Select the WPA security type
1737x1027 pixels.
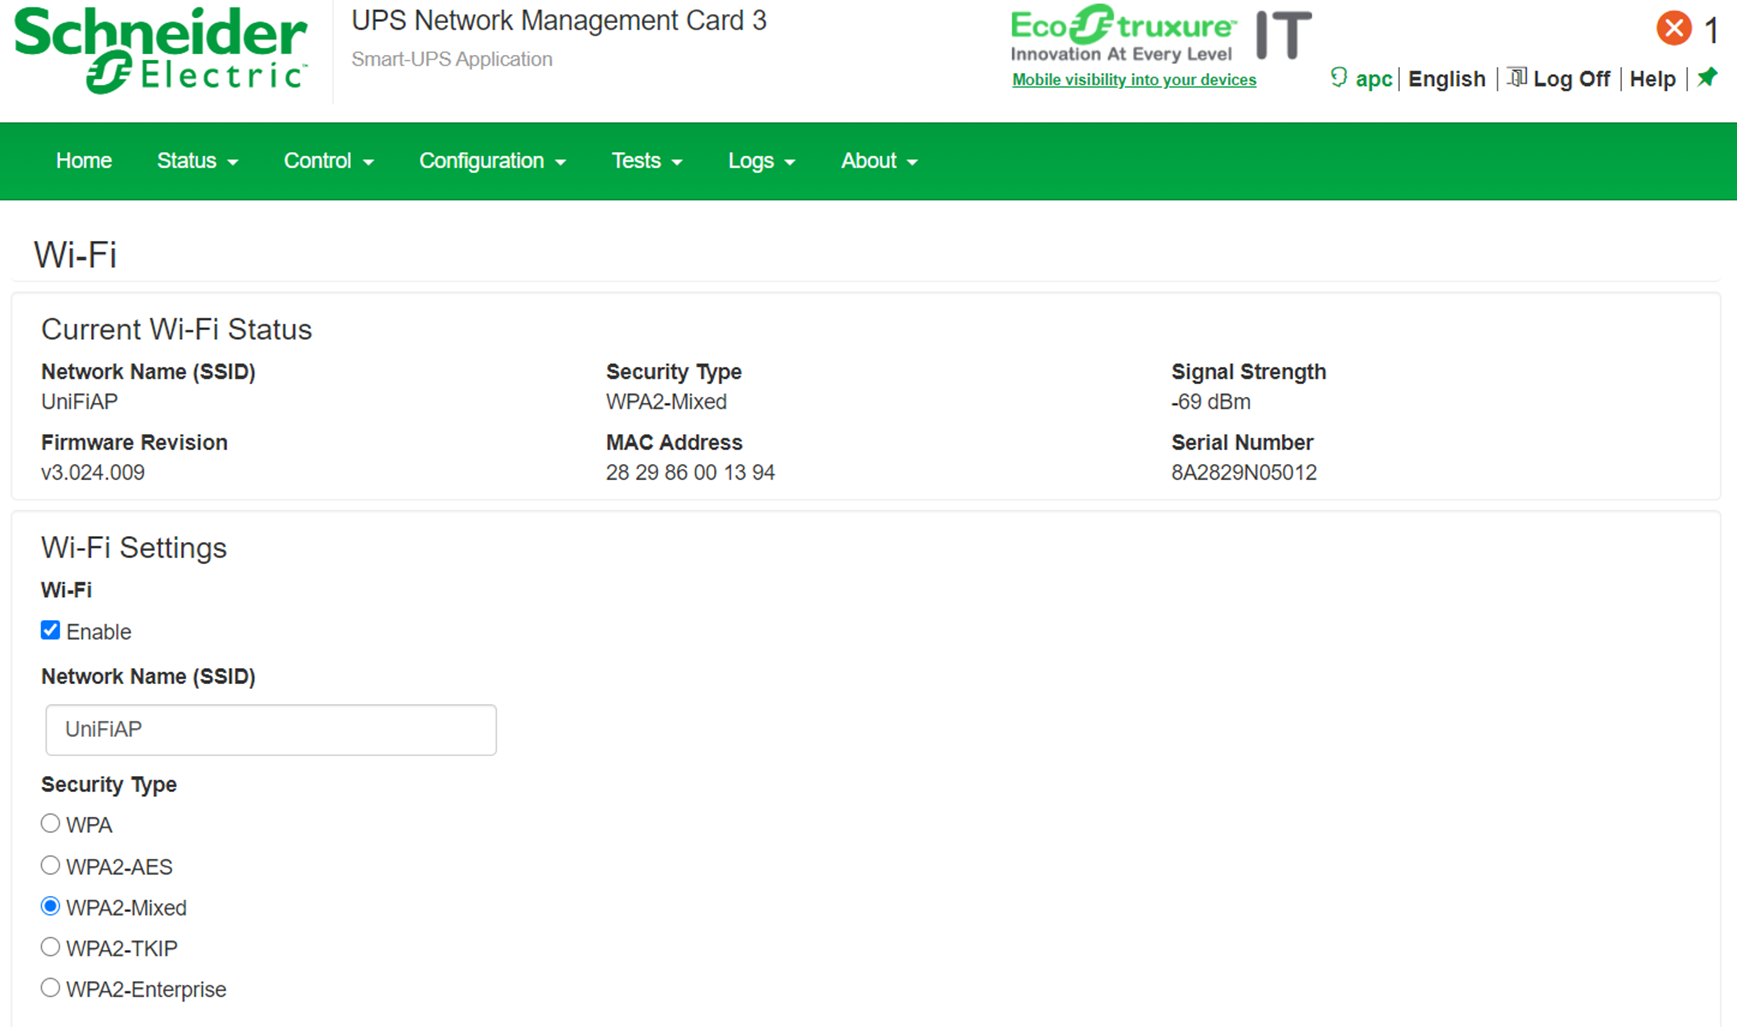click(51, 823)
